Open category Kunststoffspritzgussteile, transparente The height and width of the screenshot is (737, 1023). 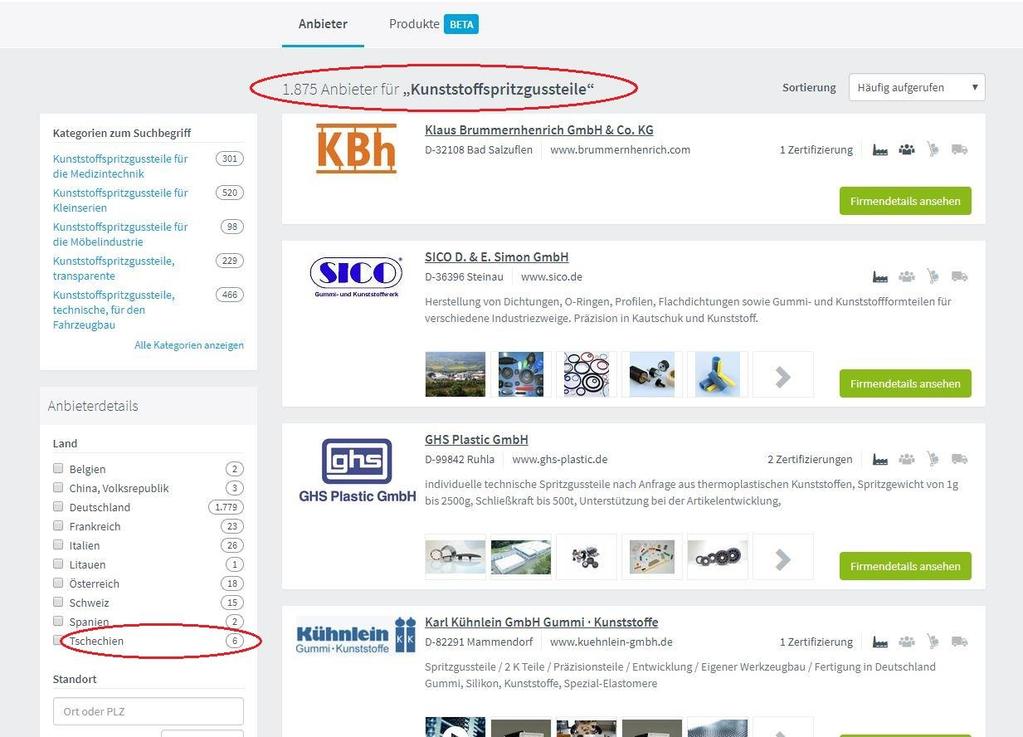(114, 268)
